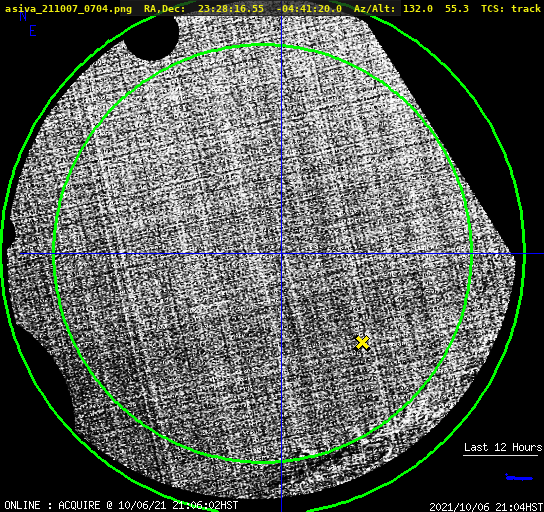544x512 pixels.
Task: Click the Az/Alt label in header
Action: click(x=374, y=9)
